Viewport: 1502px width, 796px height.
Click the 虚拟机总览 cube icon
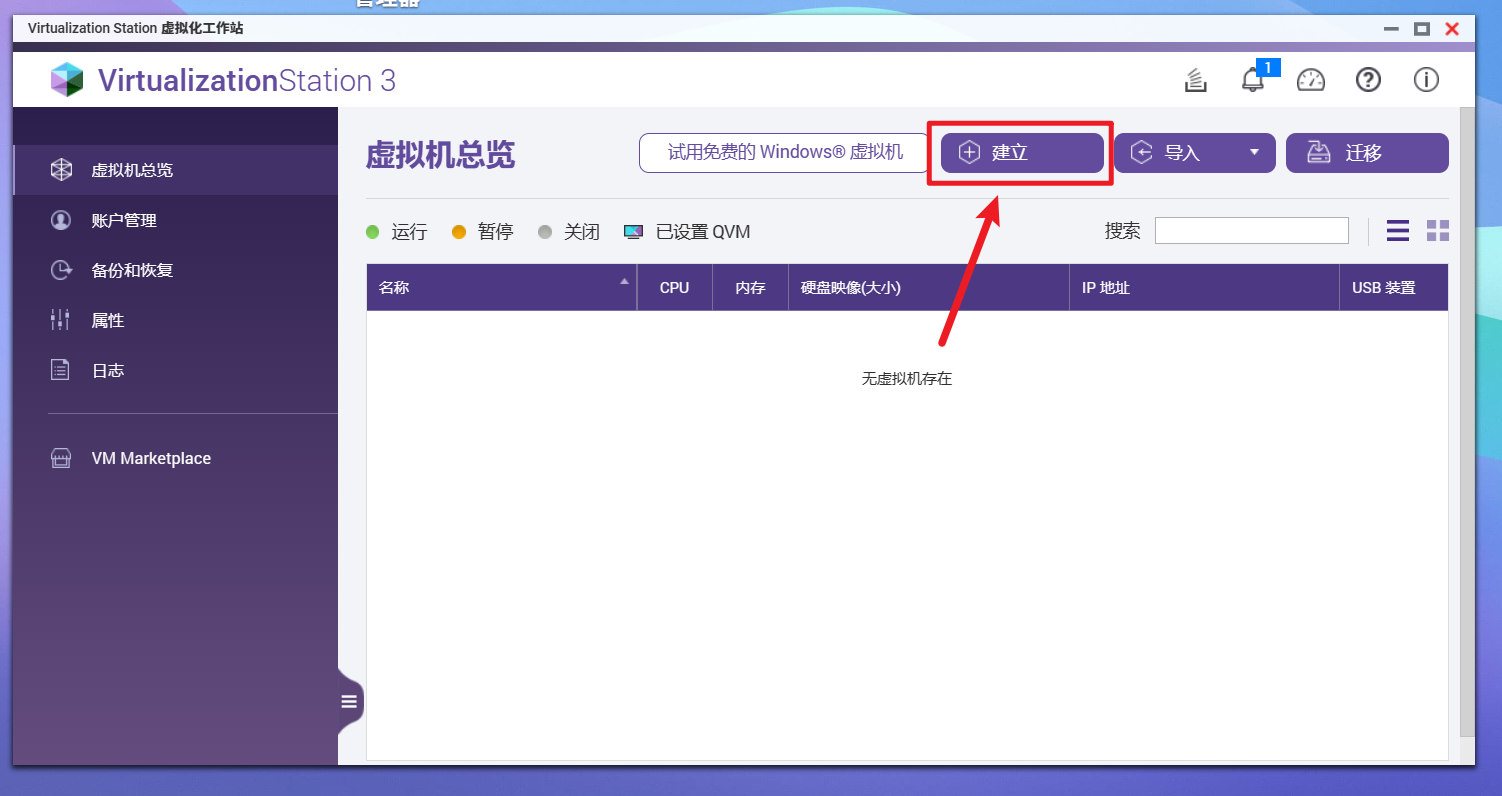(x=61, y=170)
